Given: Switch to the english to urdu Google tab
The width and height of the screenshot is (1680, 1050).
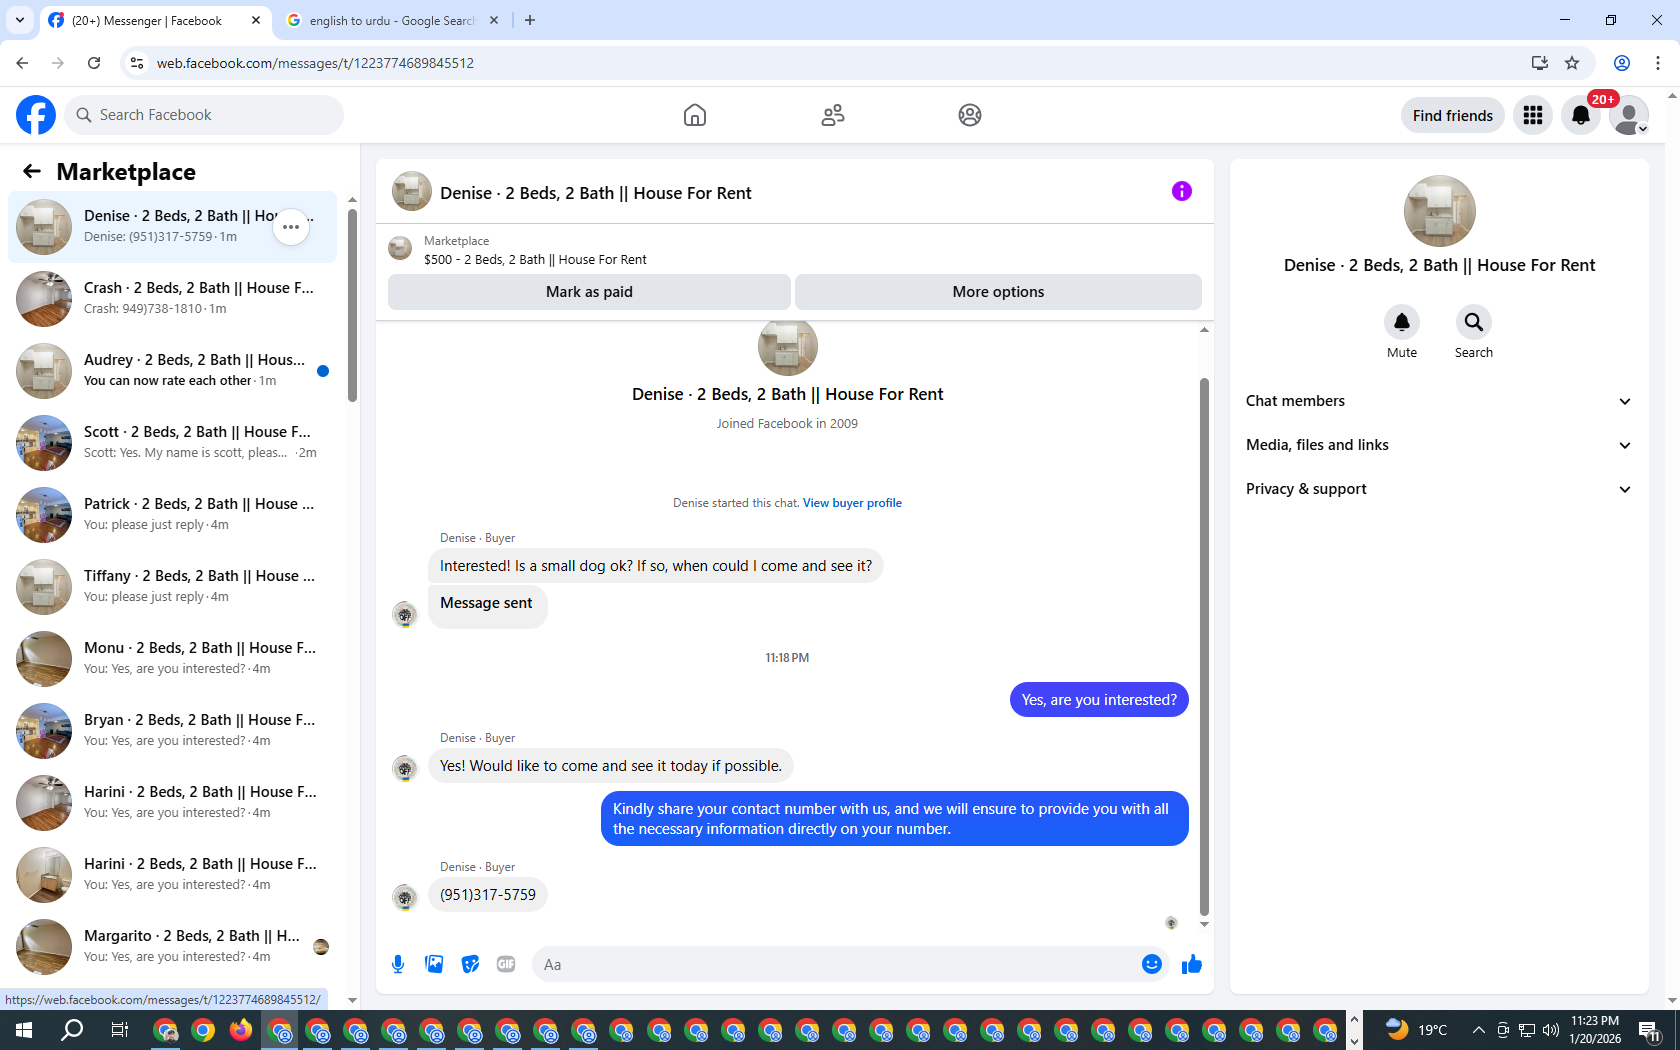Looking at the screenshot, I should [391, 20].
